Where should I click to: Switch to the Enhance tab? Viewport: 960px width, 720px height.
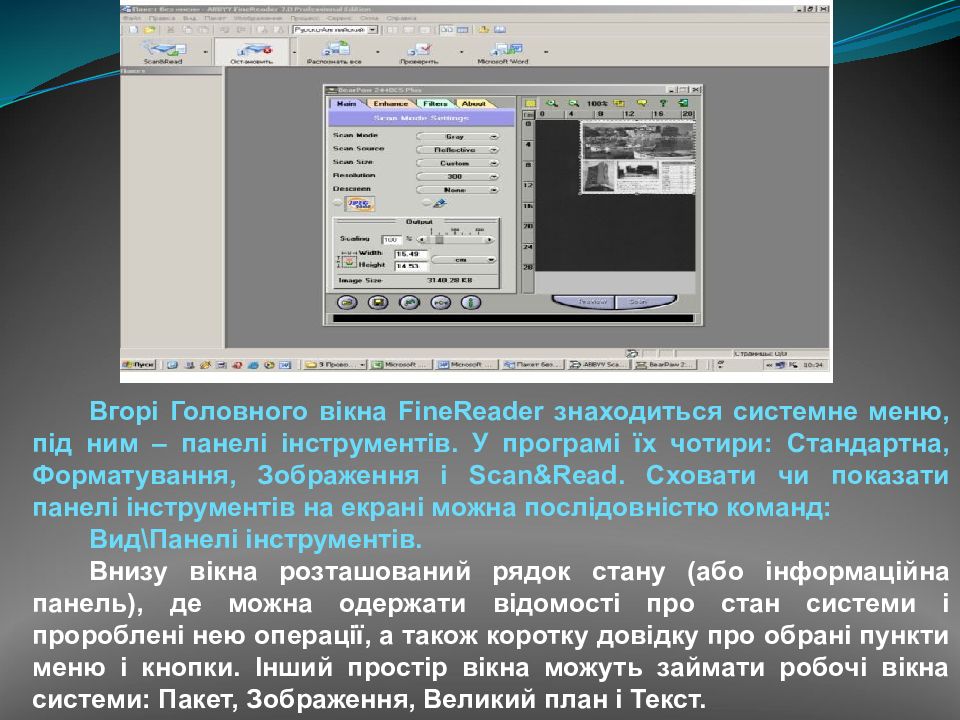(391, 103)
